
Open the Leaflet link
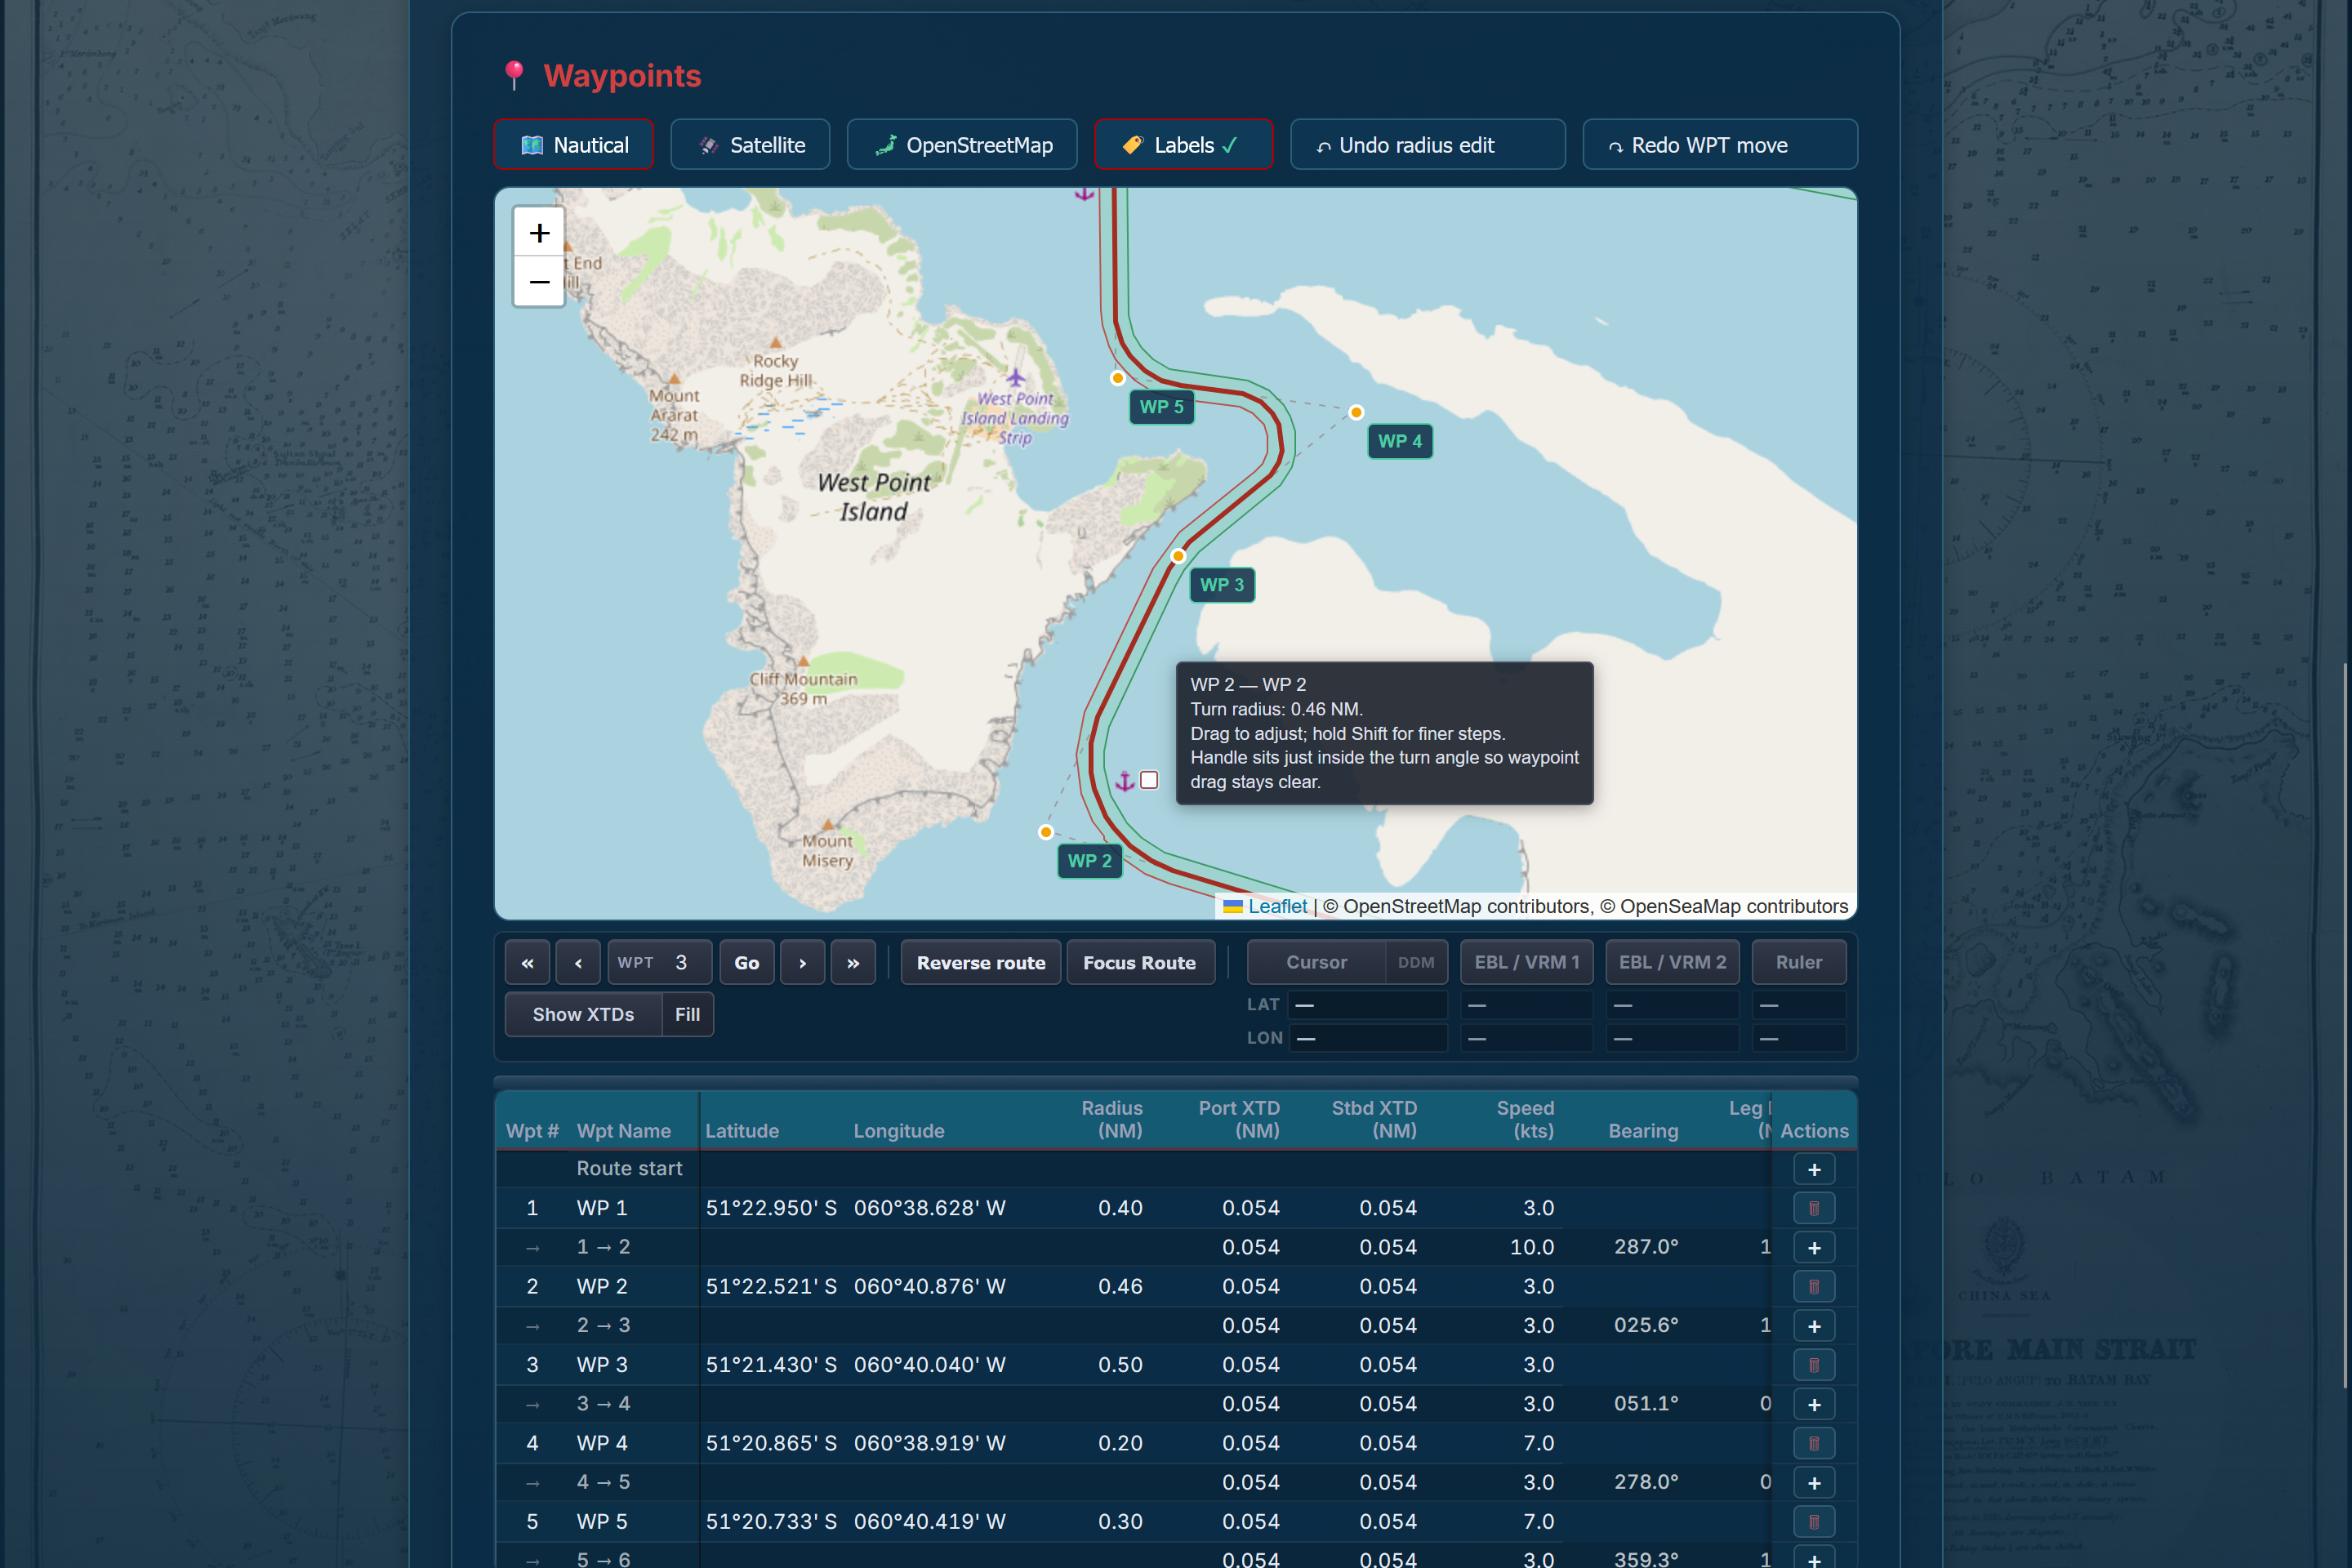1277,906
